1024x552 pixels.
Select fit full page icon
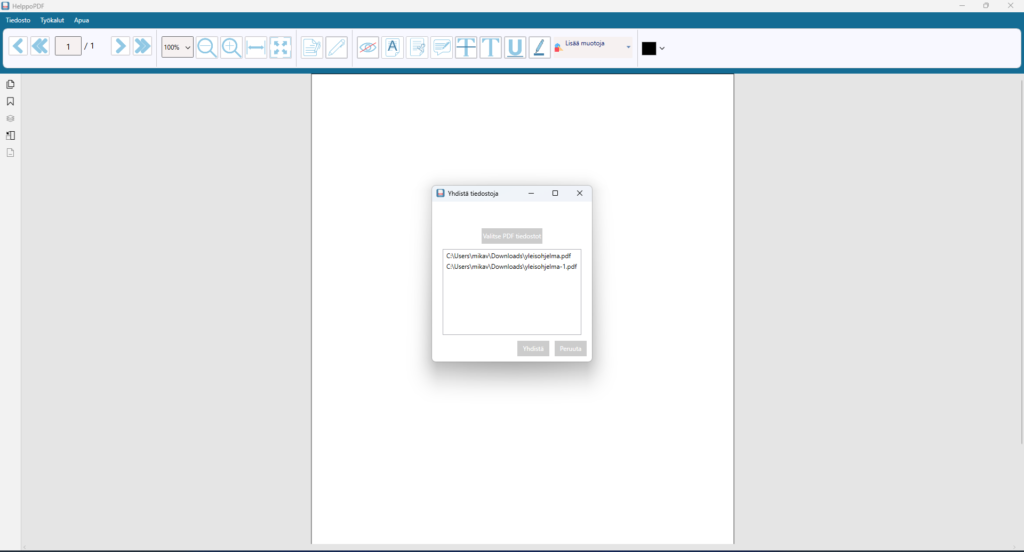click(x=281, y=48)
